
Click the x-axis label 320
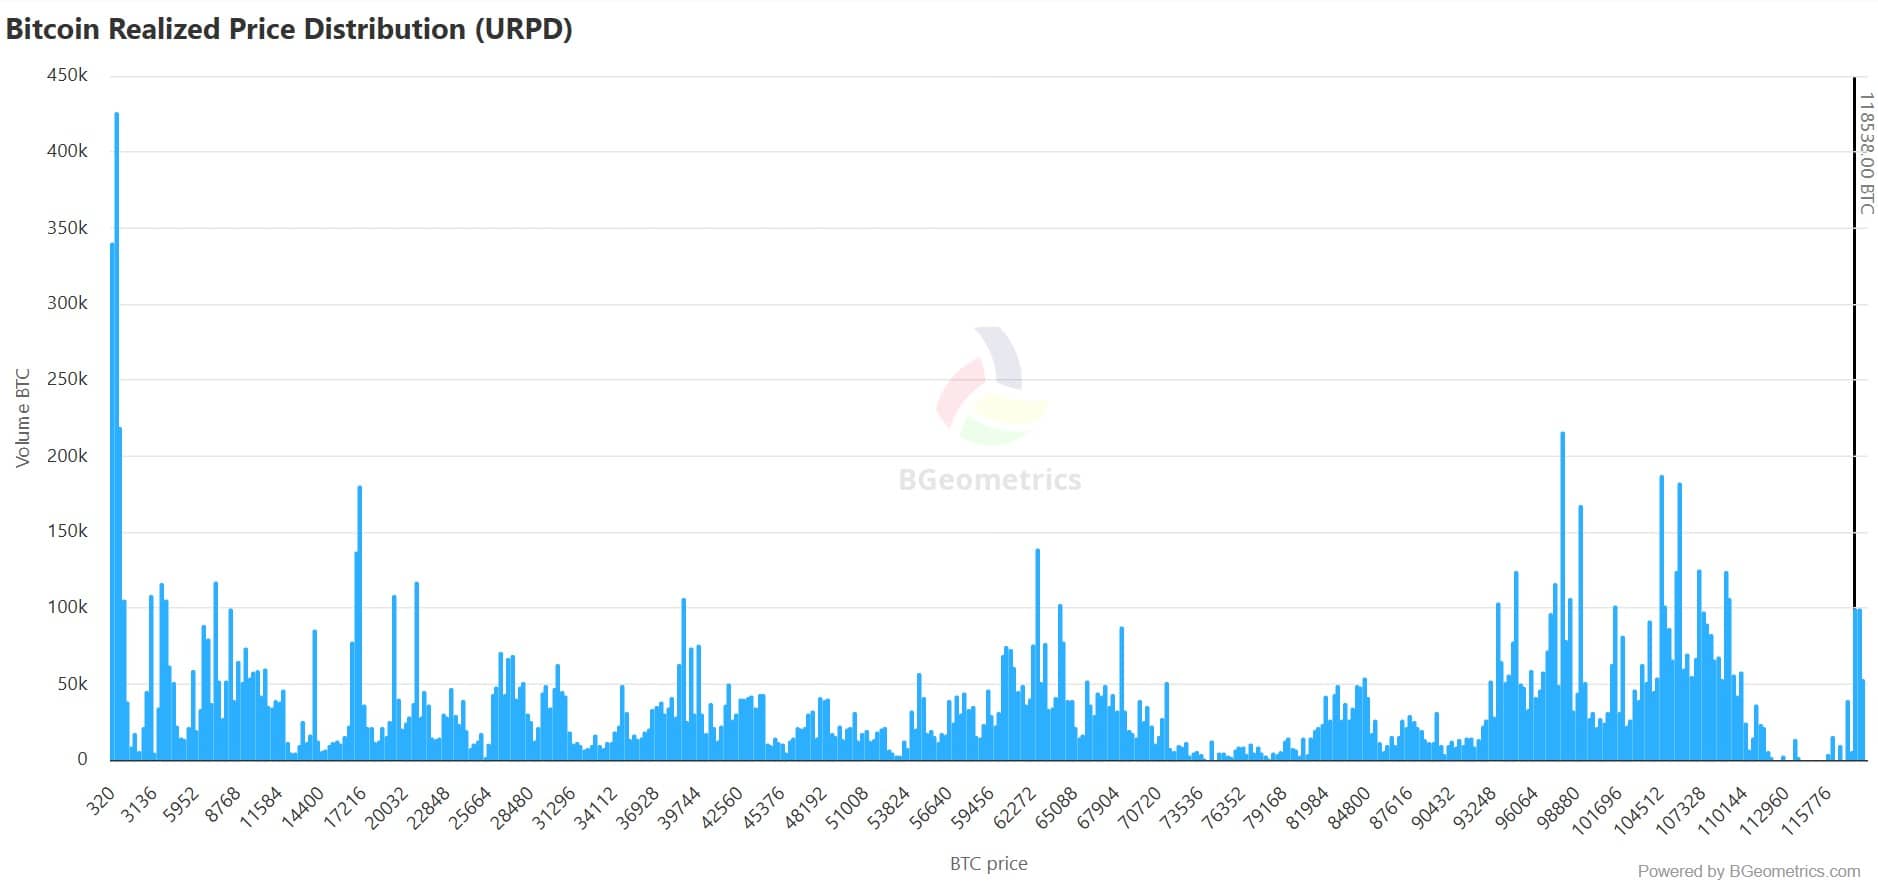(x=101, y=802)
